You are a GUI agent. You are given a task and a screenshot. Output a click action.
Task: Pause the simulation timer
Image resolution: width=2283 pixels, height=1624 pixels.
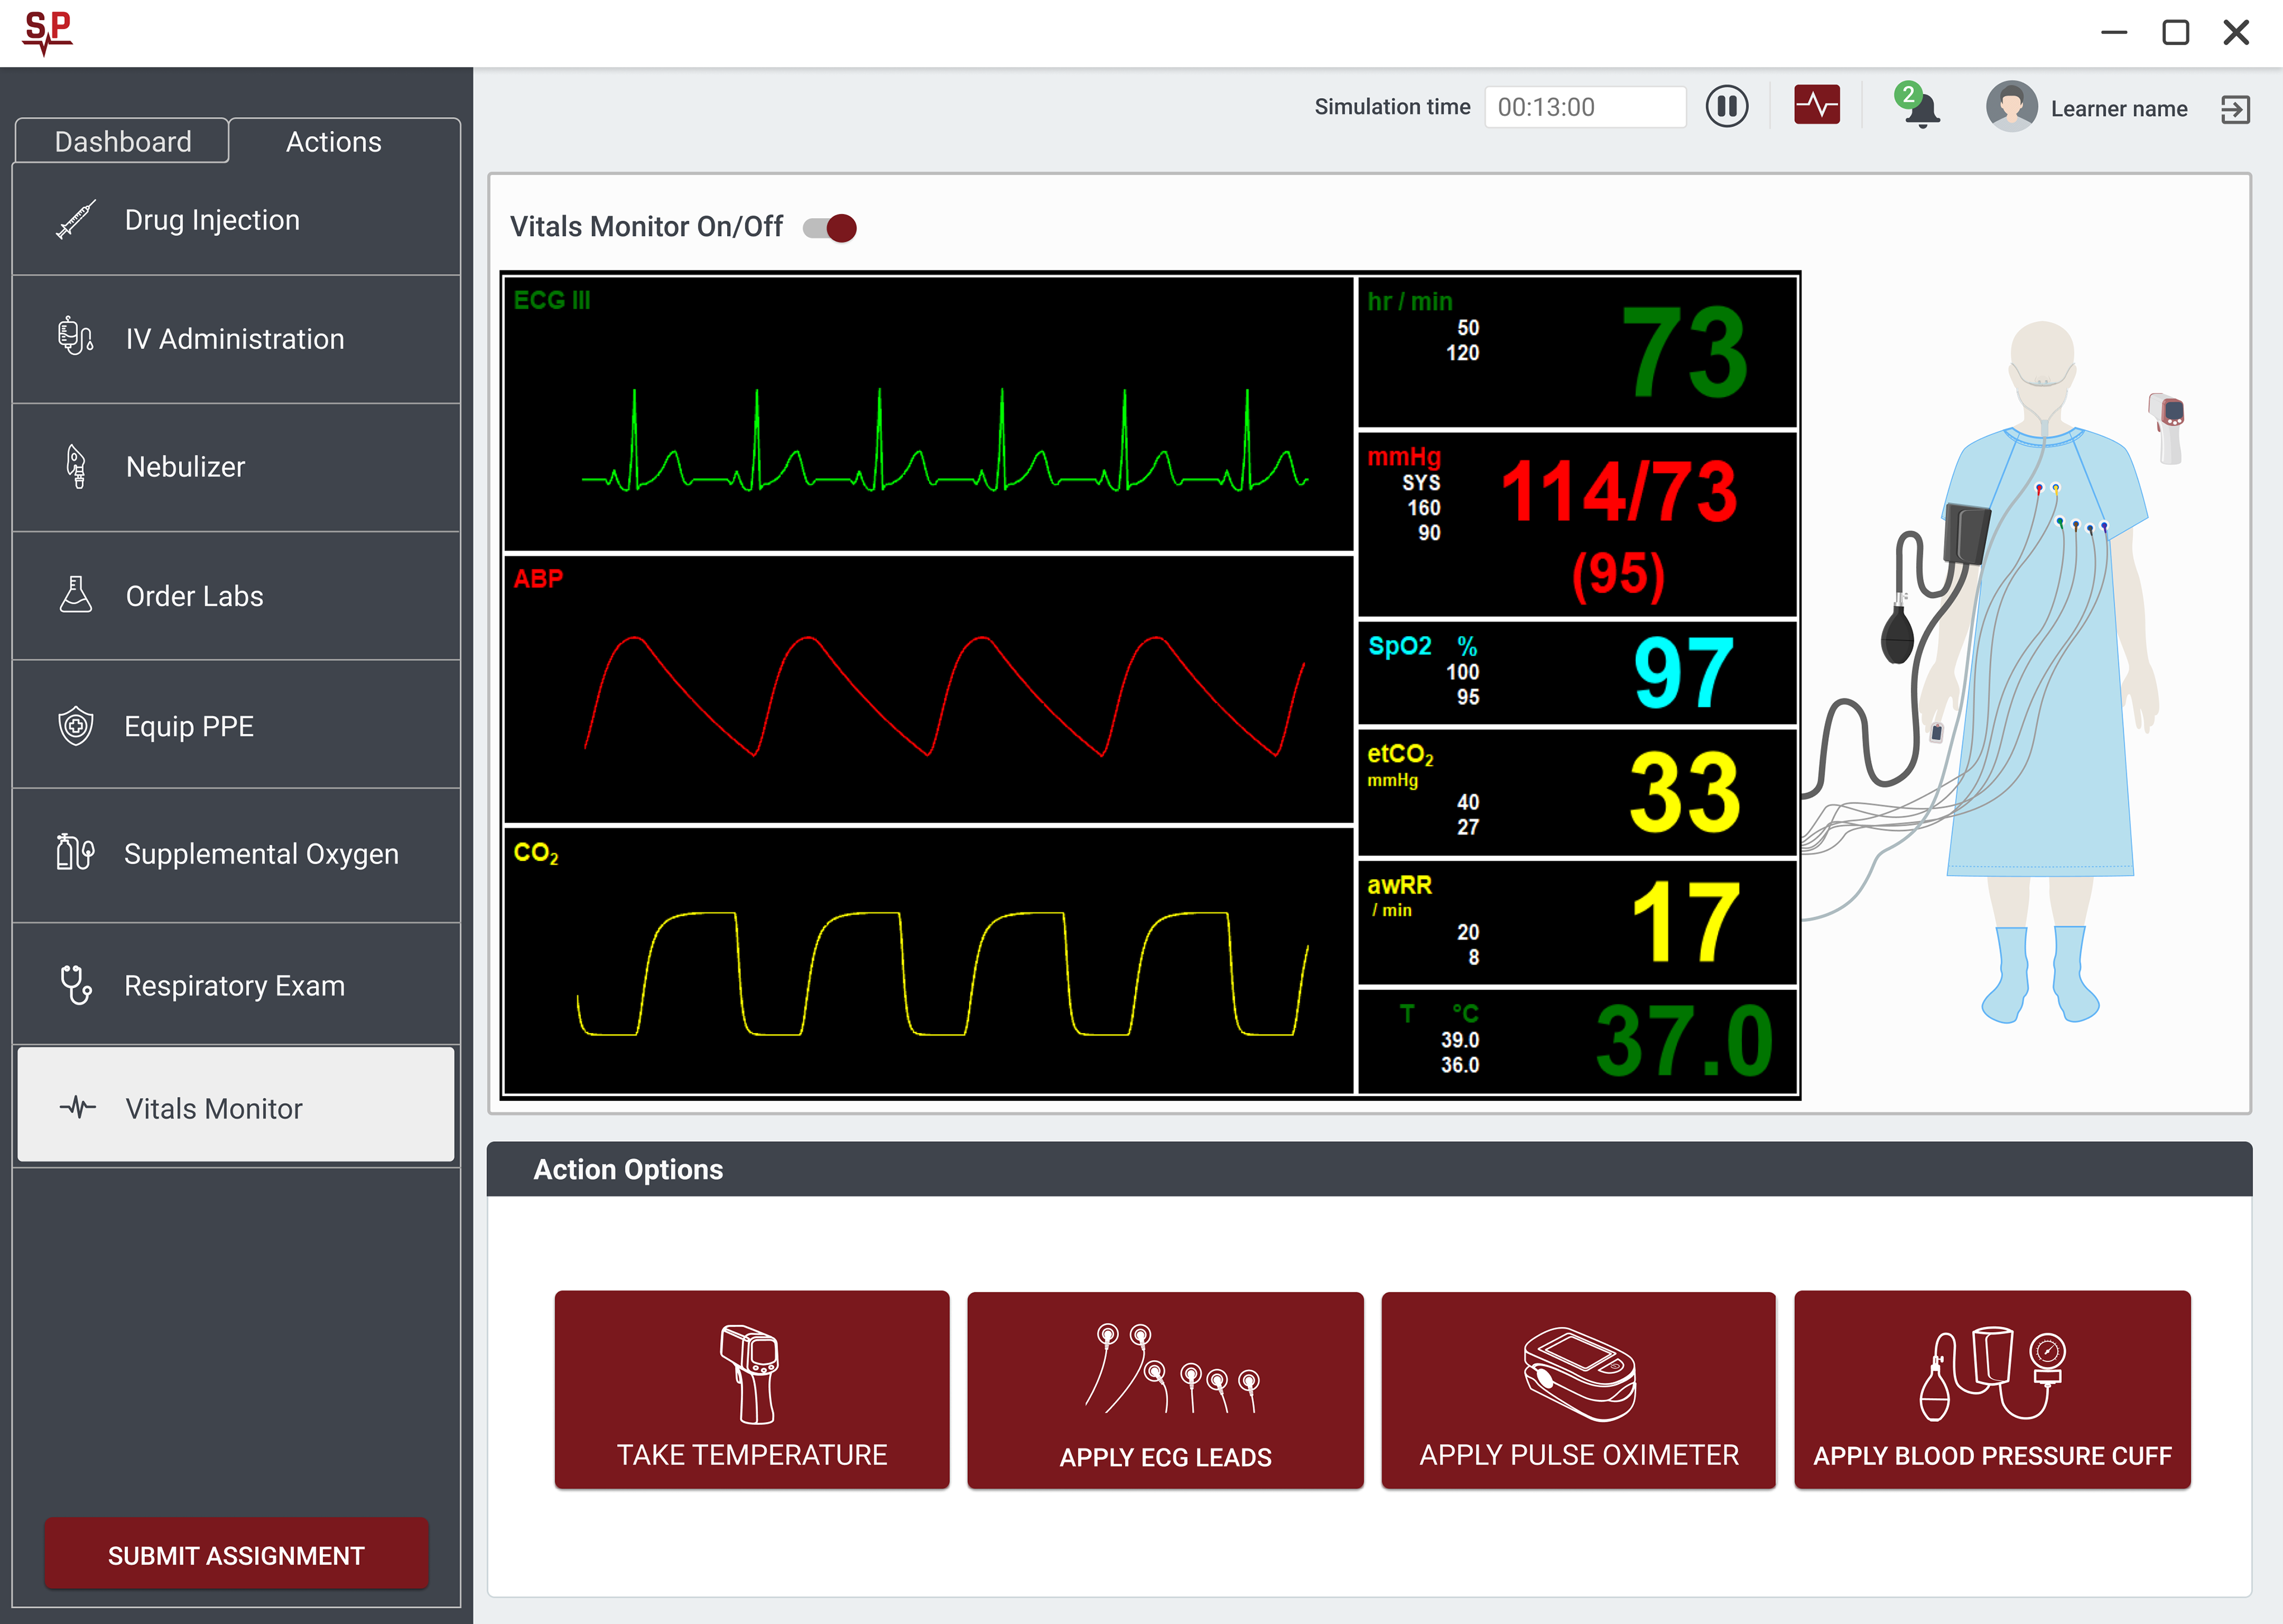click(1726, 106)
